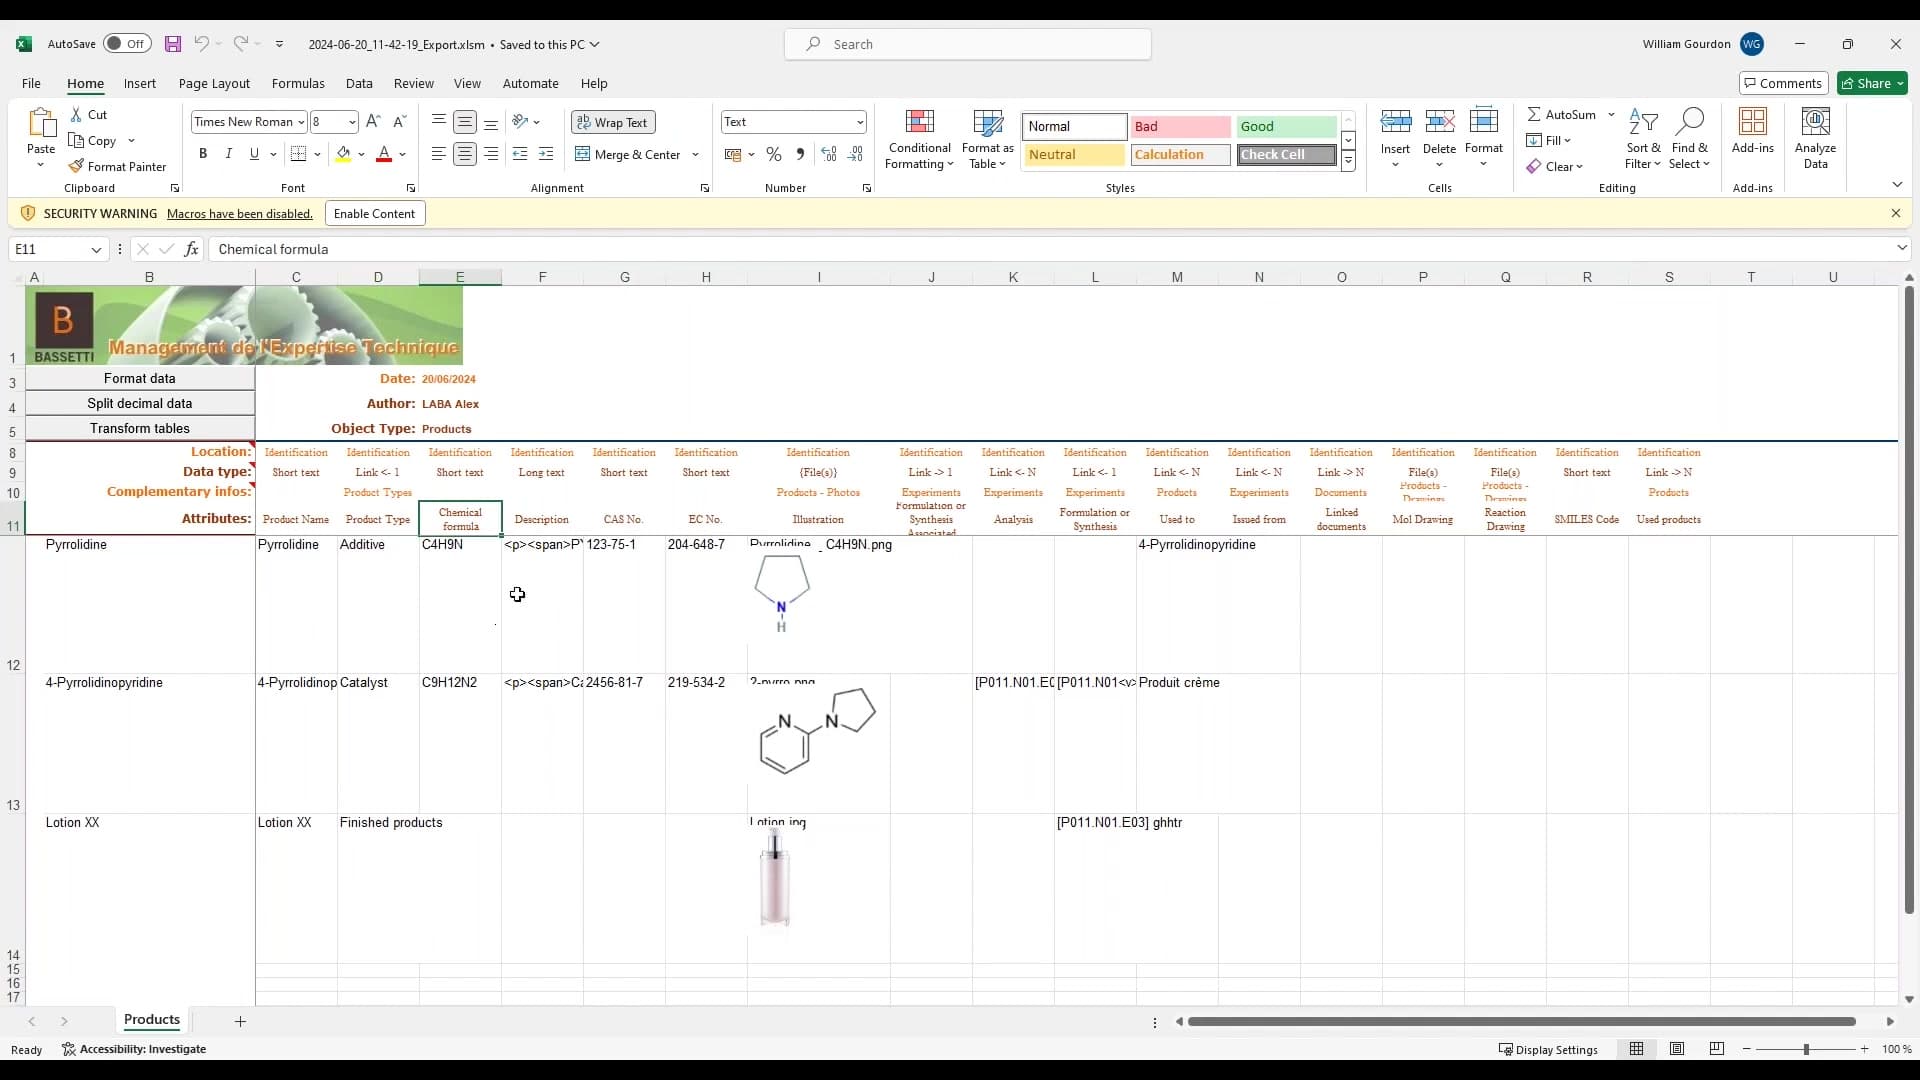Screen dimensions: 1920x1080
Task: Click Enable Content button
Action: pyautogui.click(x=374, y=213)
